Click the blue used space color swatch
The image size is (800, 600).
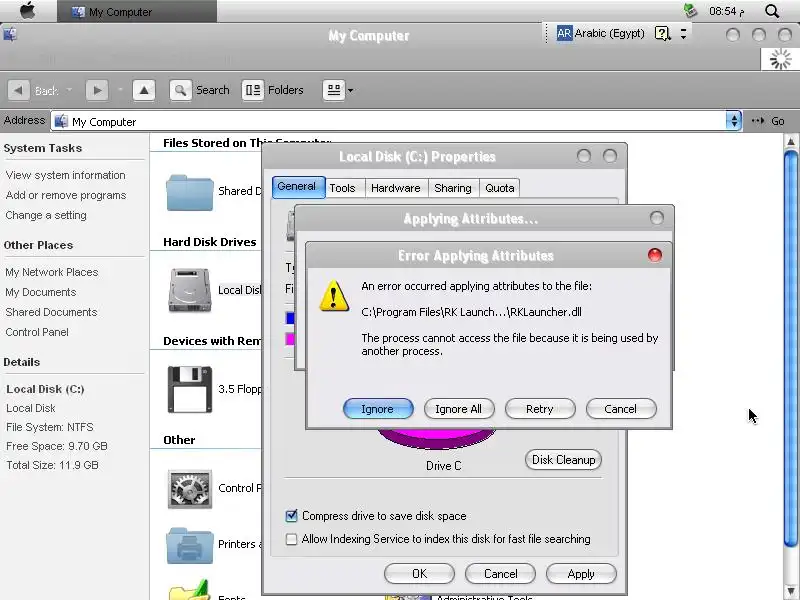pos(290,318)
